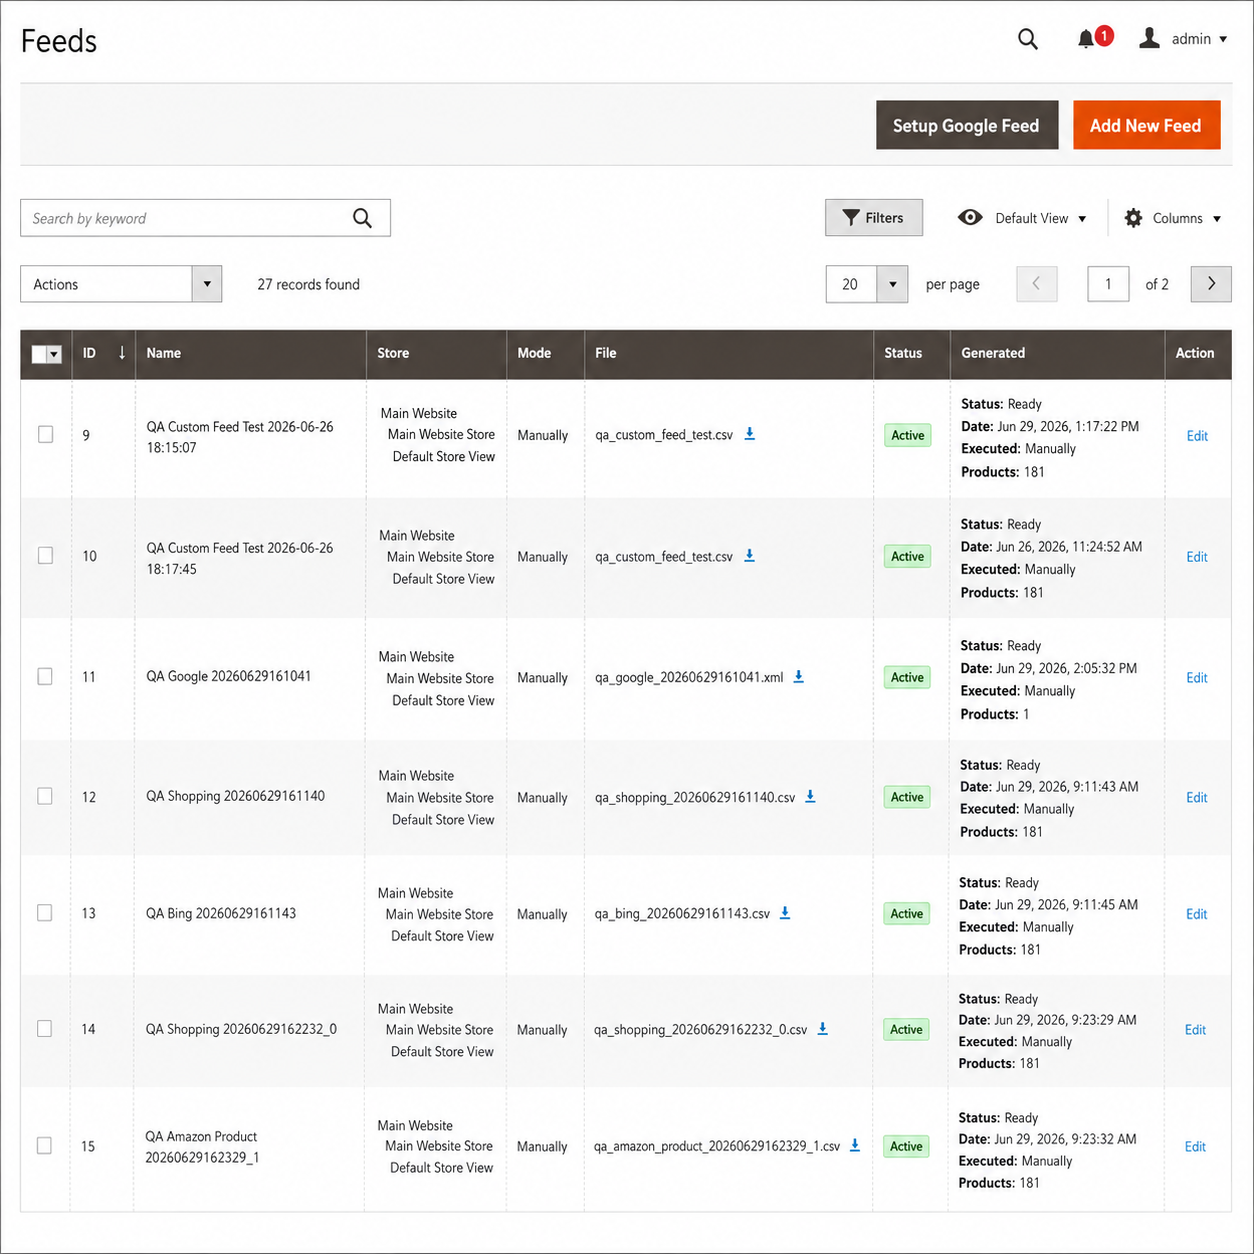Click the keyword search magnifier icon
Image resolution: width=1254 pixels, height=1254 pixels.
(x=362, y=218)
